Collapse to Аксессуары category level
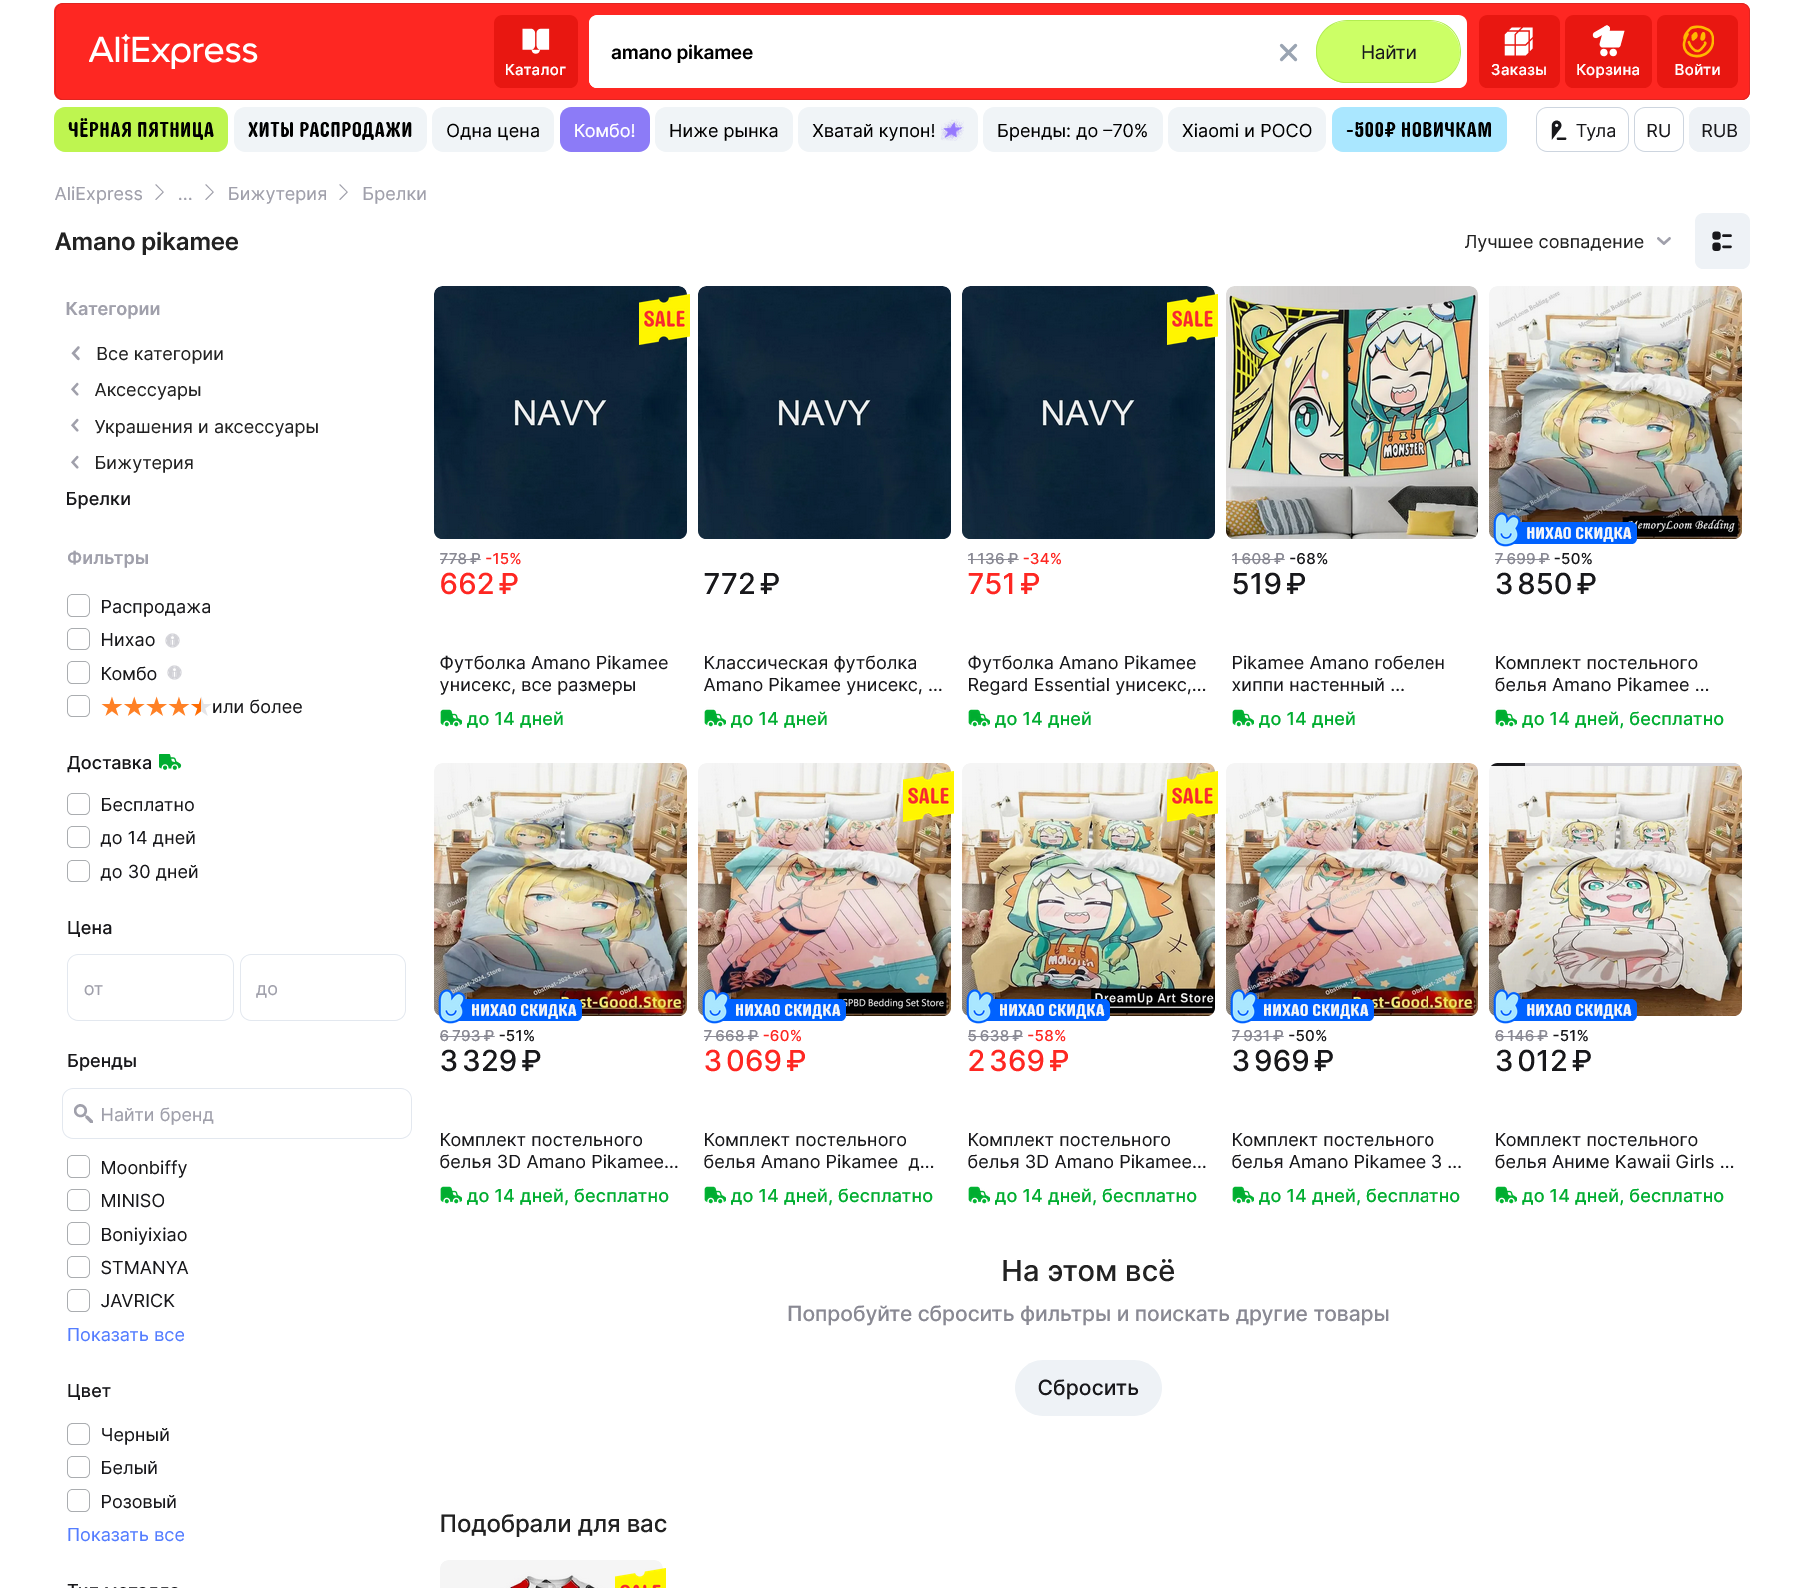 (x=148, y=390)
